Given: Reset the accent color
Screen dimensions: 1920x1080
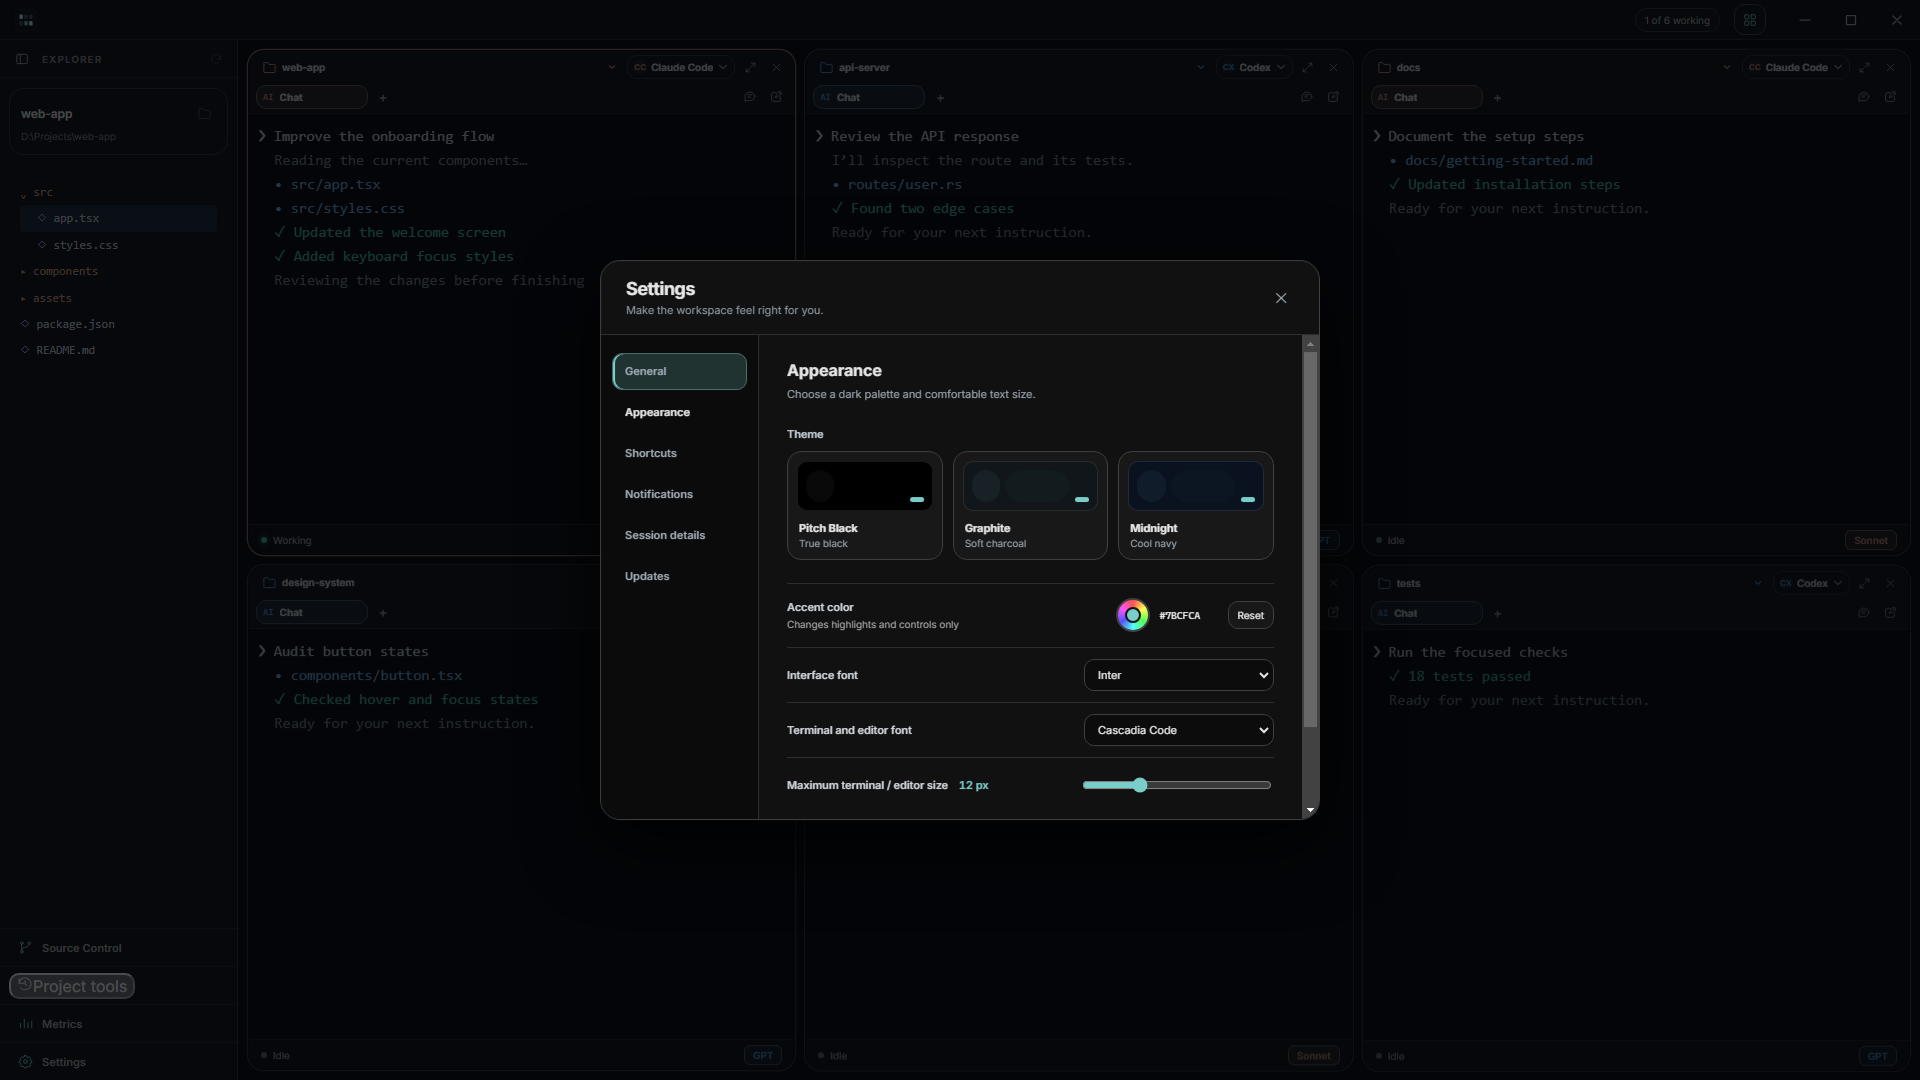Looking at the screenshot, I should (1250, 615).
